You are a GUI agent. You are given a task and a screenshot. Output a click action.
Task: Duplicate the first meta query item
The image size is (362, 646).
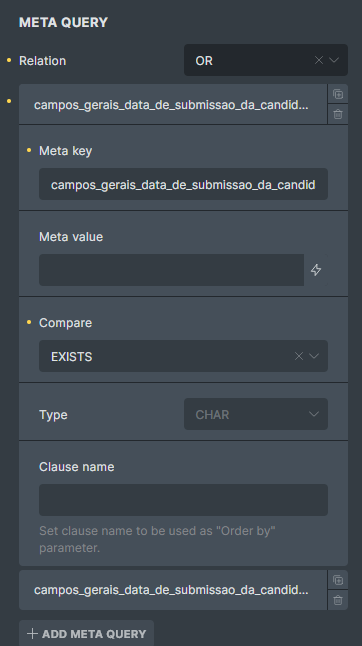[x=338, y=94]
